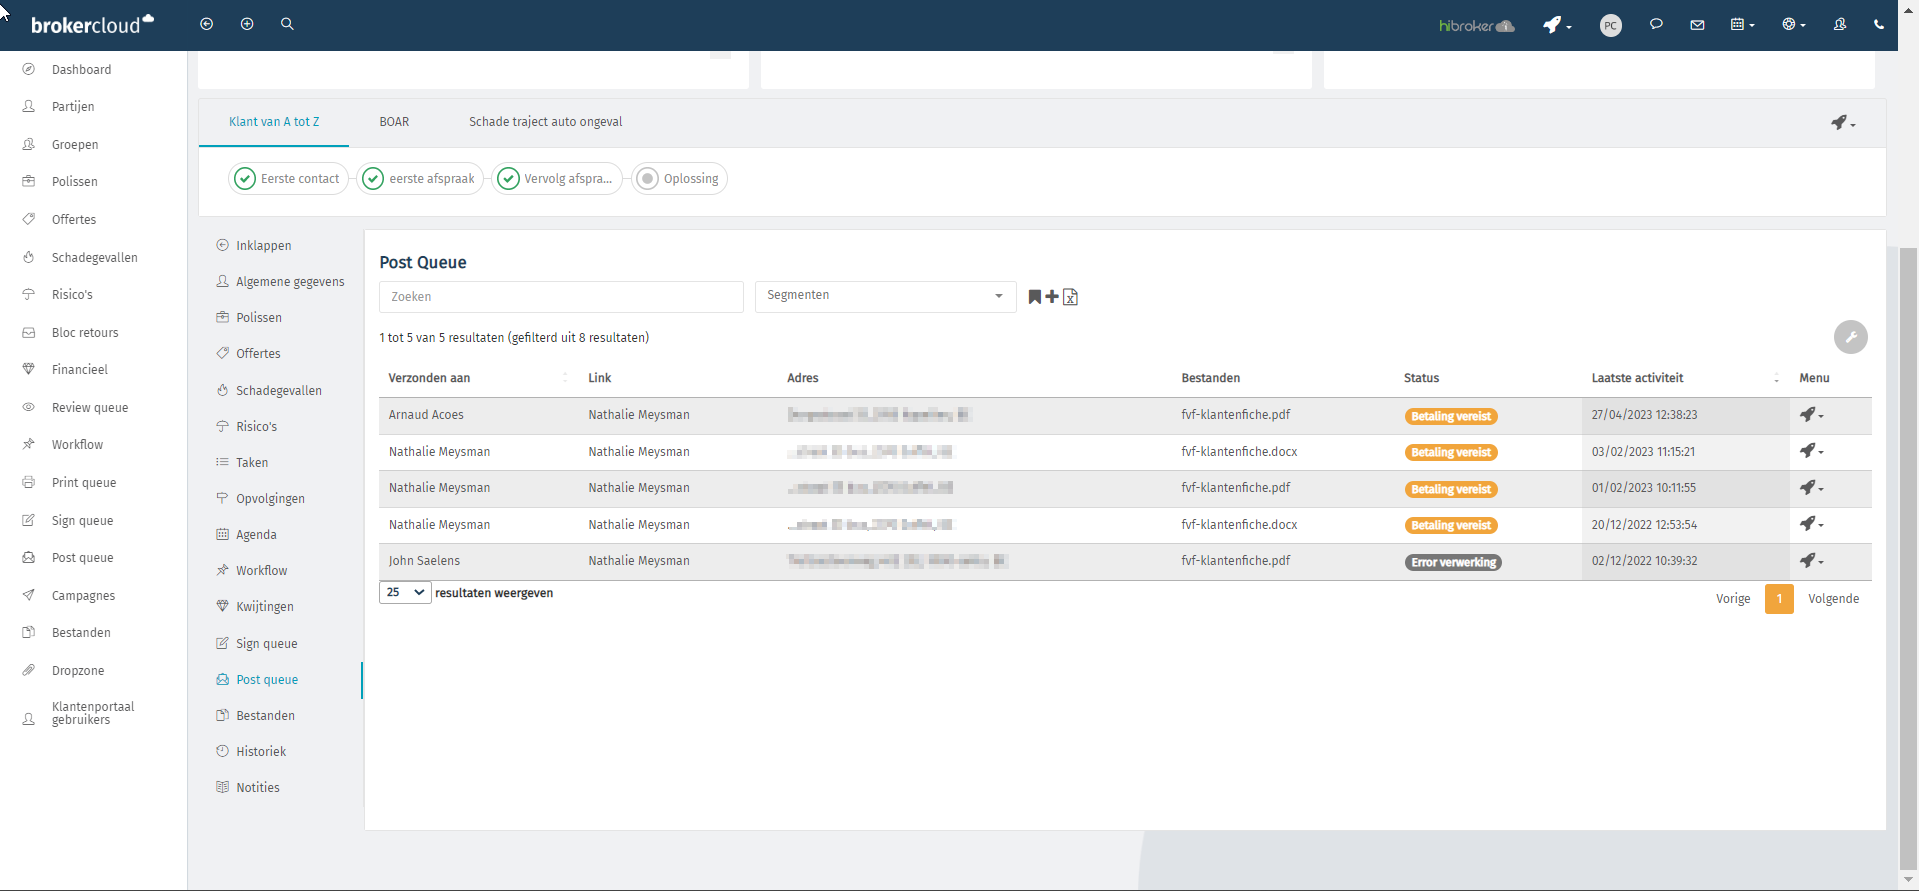Go to the Vorige page
This screenshot has height=891, width=1919.
pos(1733,599)
